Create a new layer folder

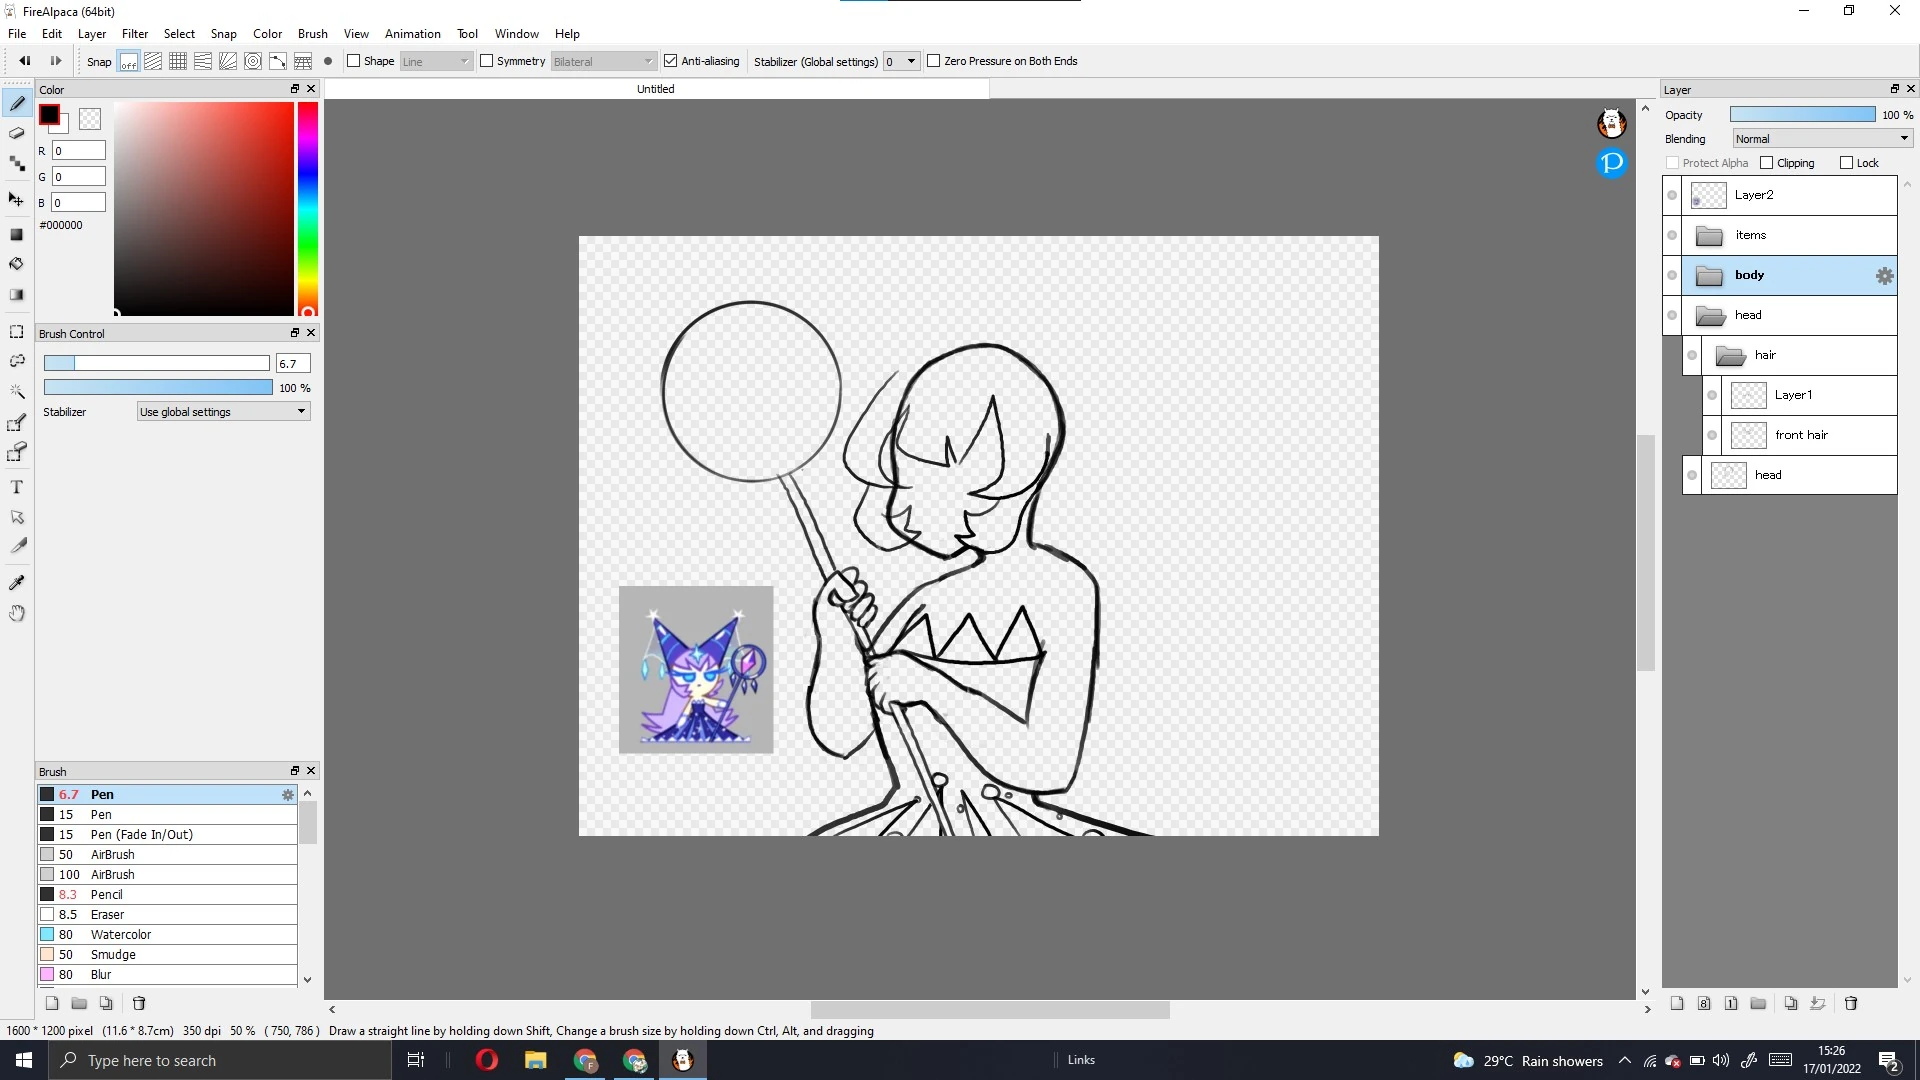point(1757,1003)
